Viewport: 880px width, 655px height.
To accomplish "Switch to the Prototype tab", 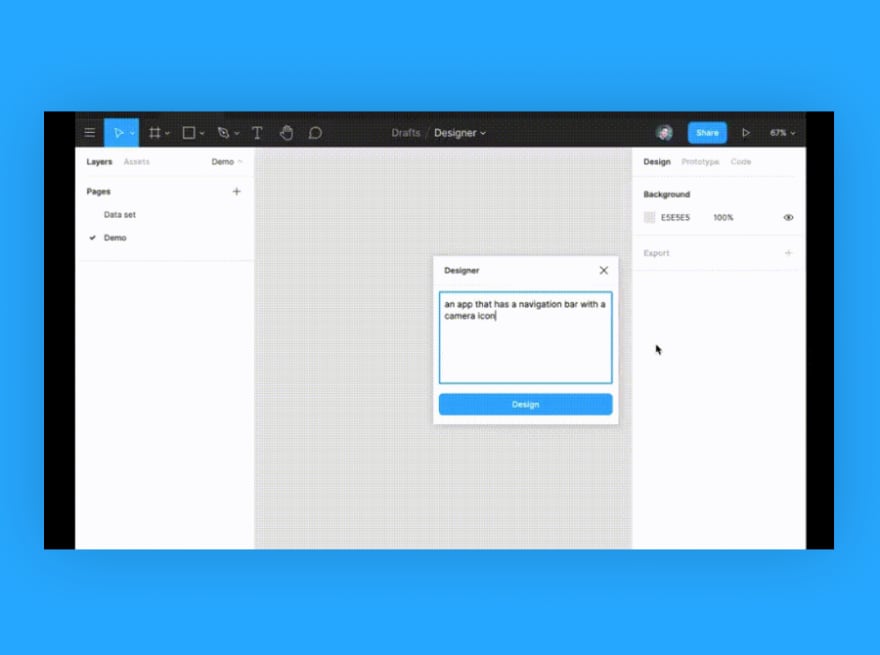I will pyautogui.click(x=700, y=162).
